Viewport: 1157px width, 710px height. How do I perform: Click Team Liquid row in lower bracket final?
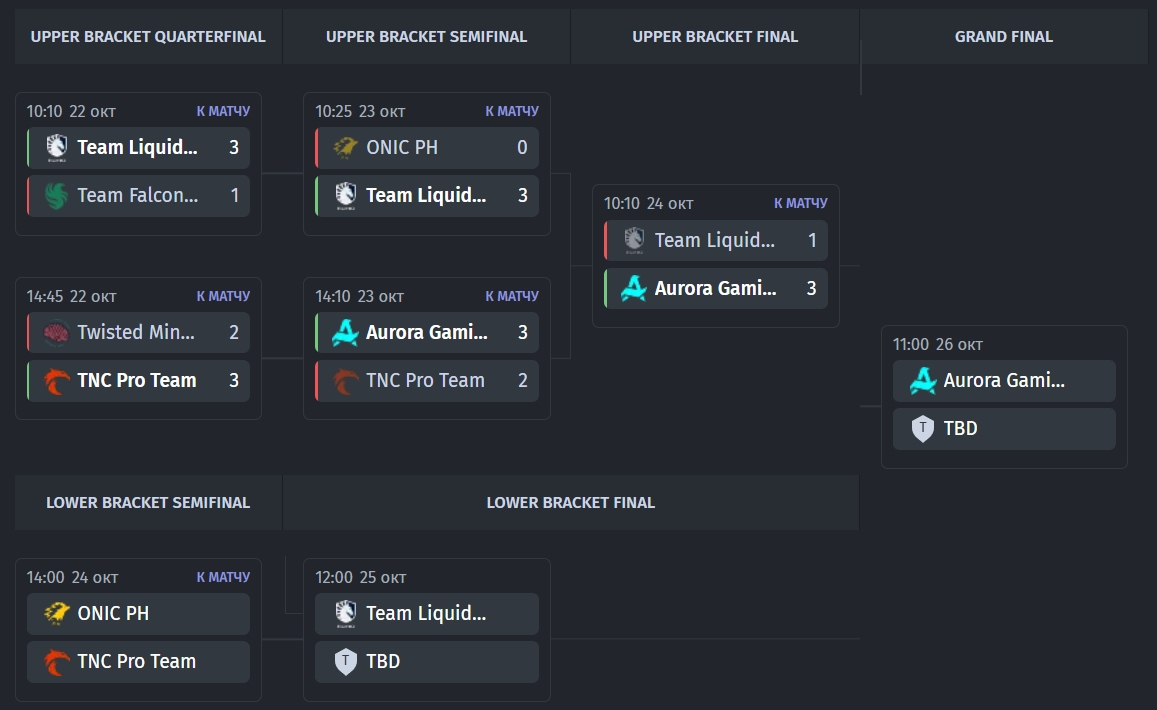tap(427, 613)
